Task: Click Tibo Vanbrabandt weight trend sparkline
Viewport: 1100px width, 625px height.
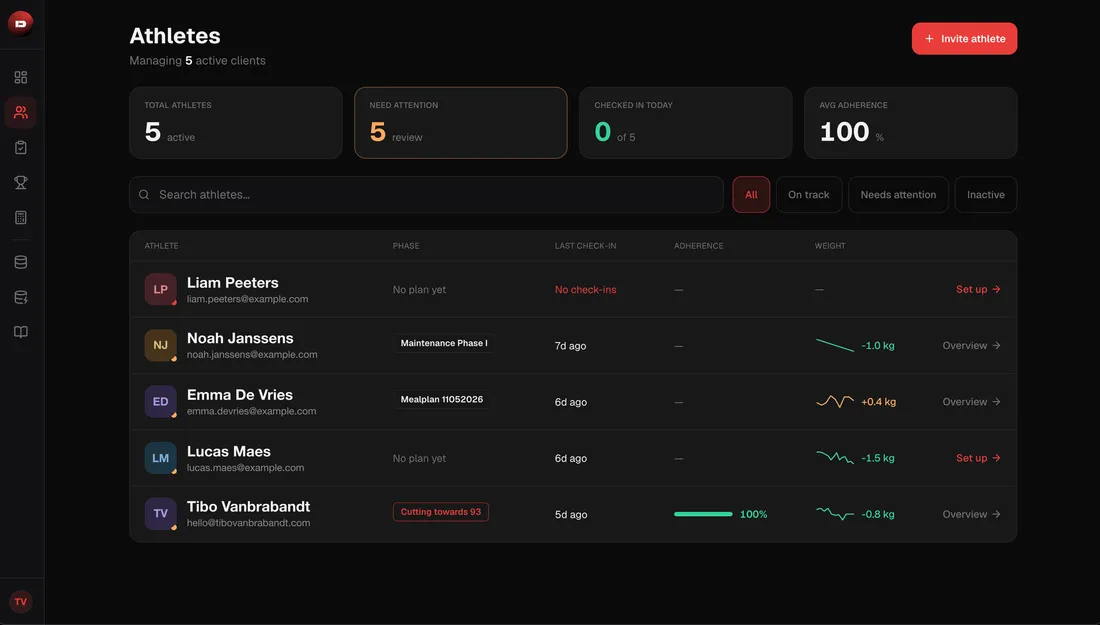Action: click(835, 513)
